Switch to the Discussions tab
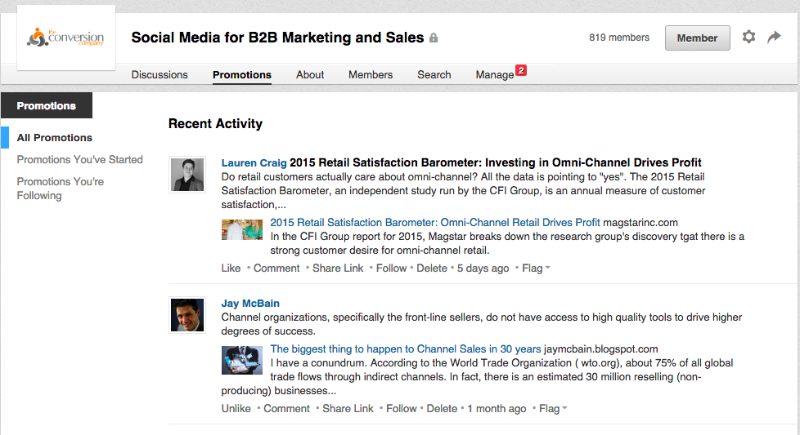 pyautogui.click(x=159, y=74)
